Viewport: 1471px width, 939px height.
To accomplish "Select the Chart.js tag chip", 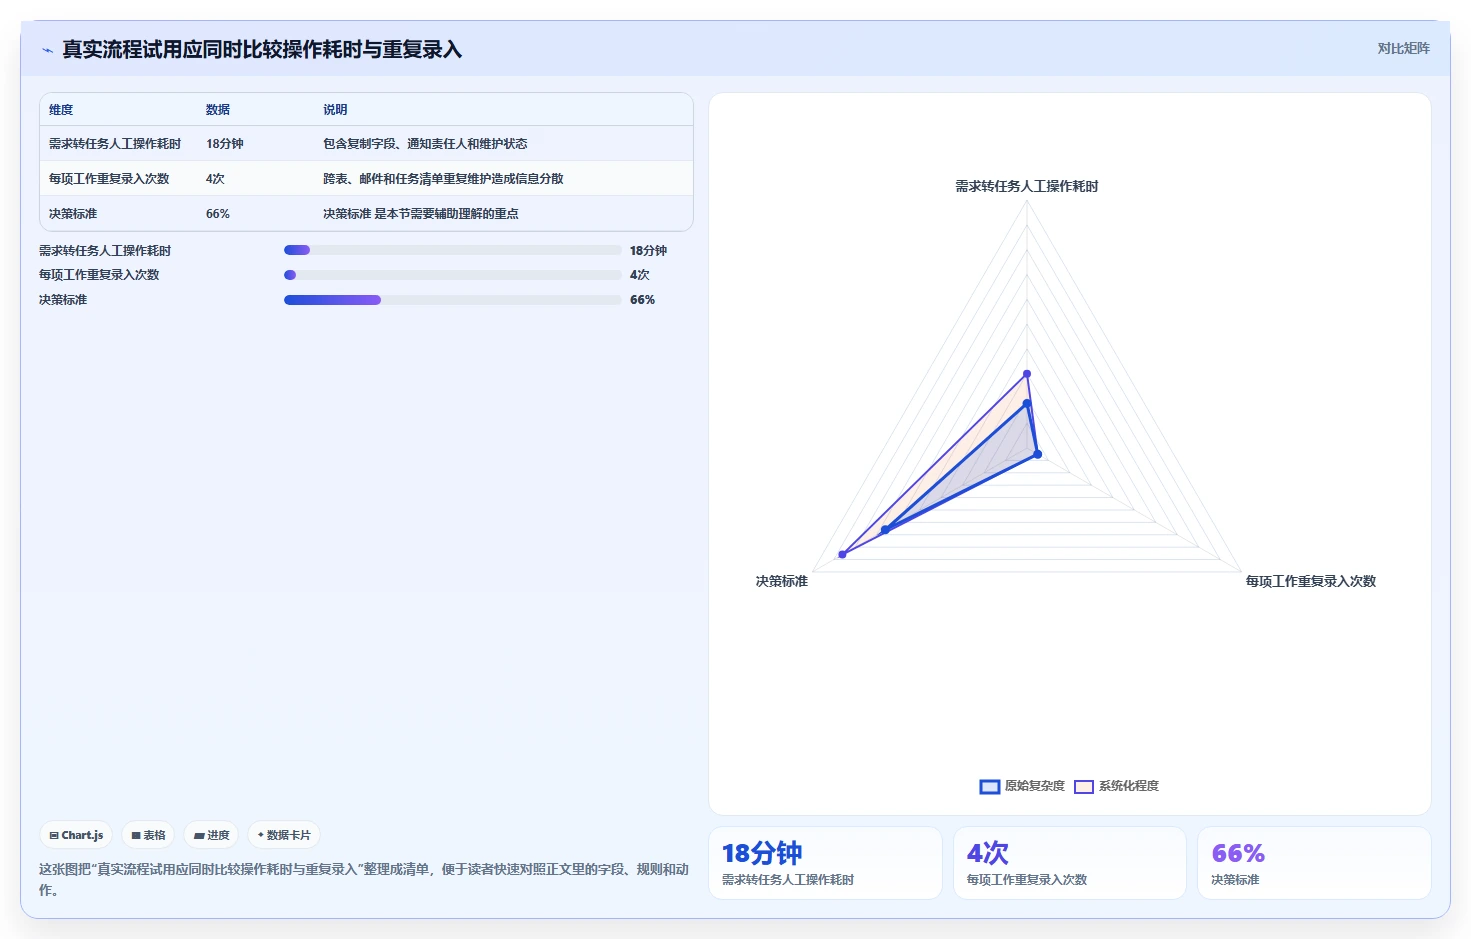I will [x=76, y=835].
